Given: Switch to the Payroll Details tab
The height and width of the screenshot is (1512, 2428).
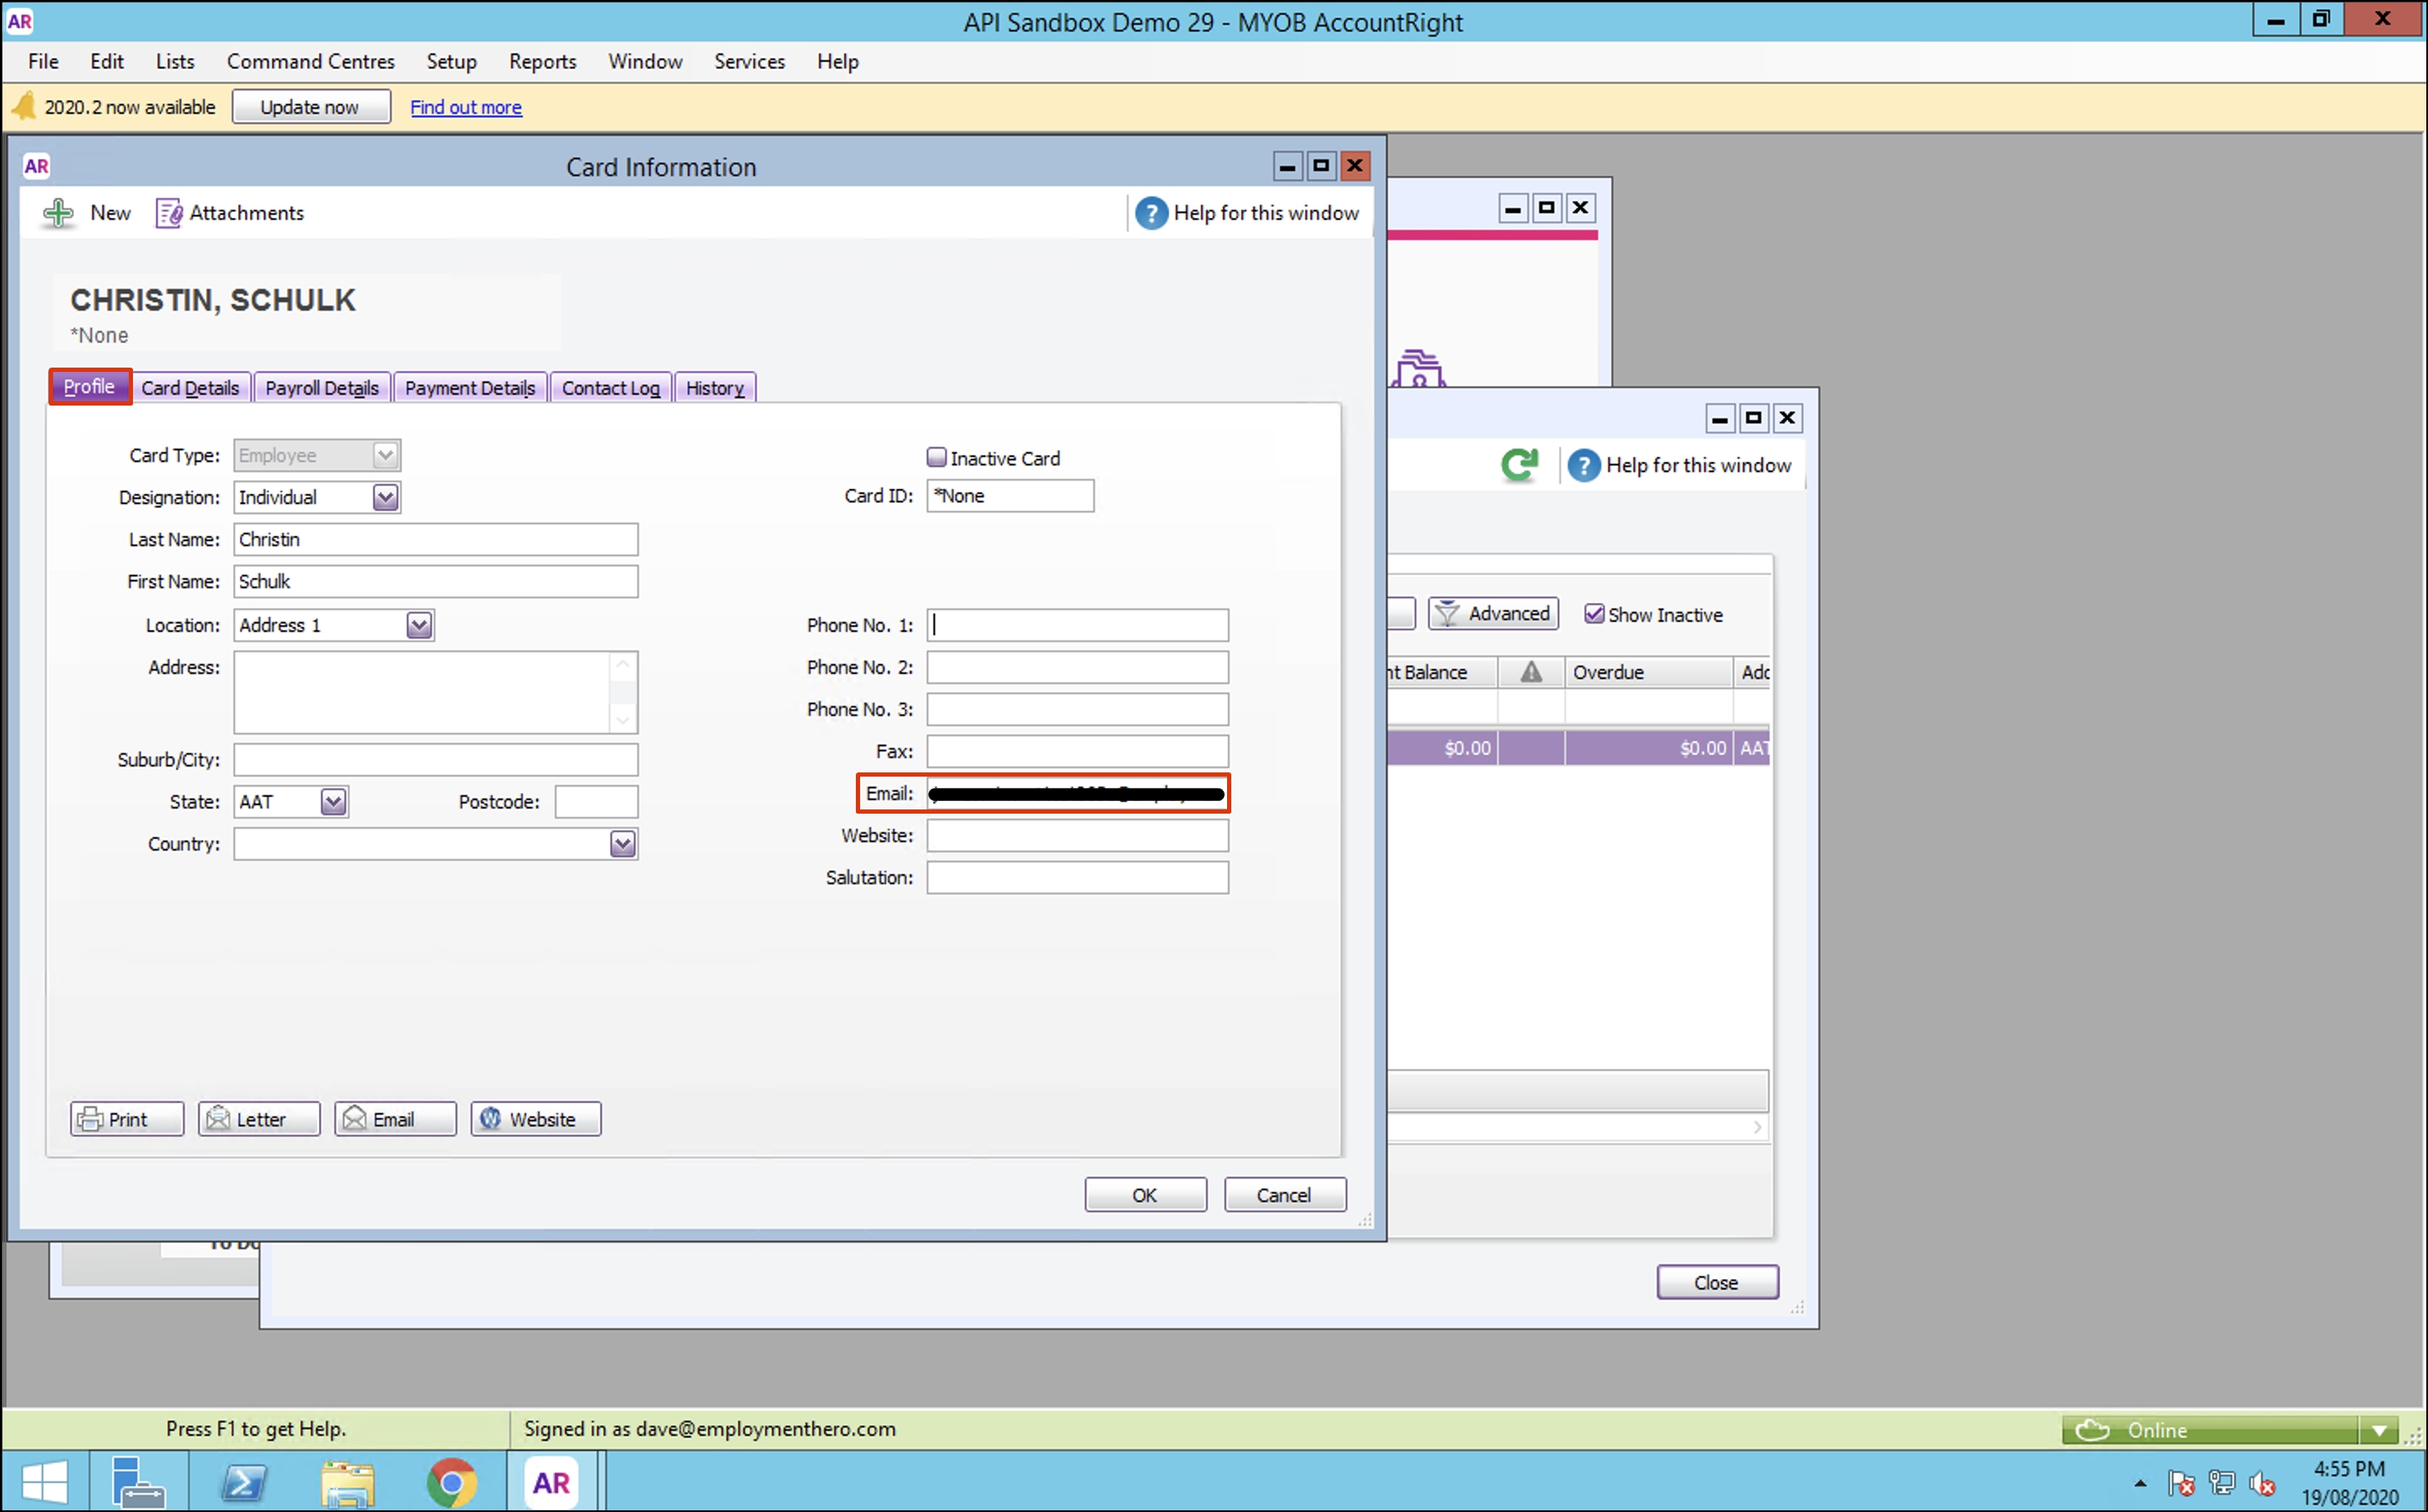Looking at the screenshot, I should (x=322, y=388).
